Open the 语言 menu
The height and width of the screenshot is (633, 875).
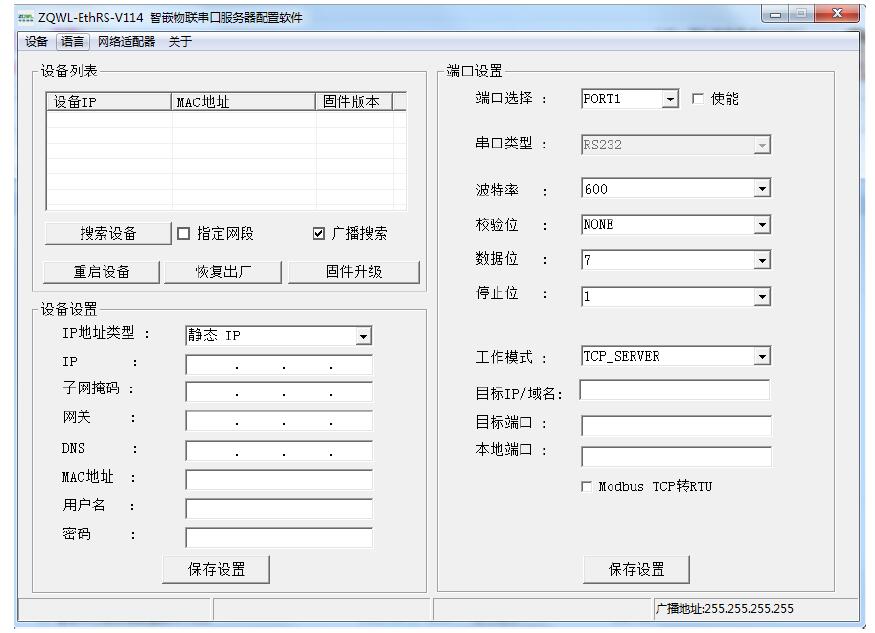coord(73,41)
